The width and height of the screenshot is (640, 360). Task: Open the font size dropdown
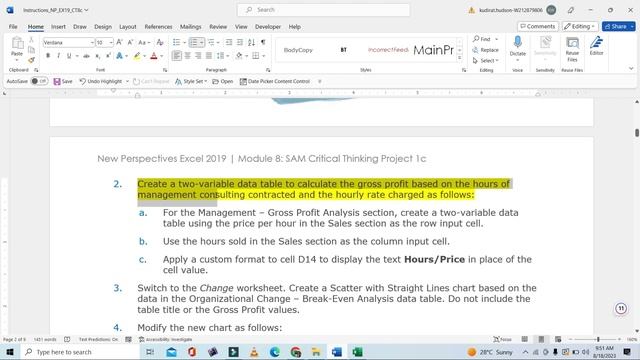pos(111,42)
